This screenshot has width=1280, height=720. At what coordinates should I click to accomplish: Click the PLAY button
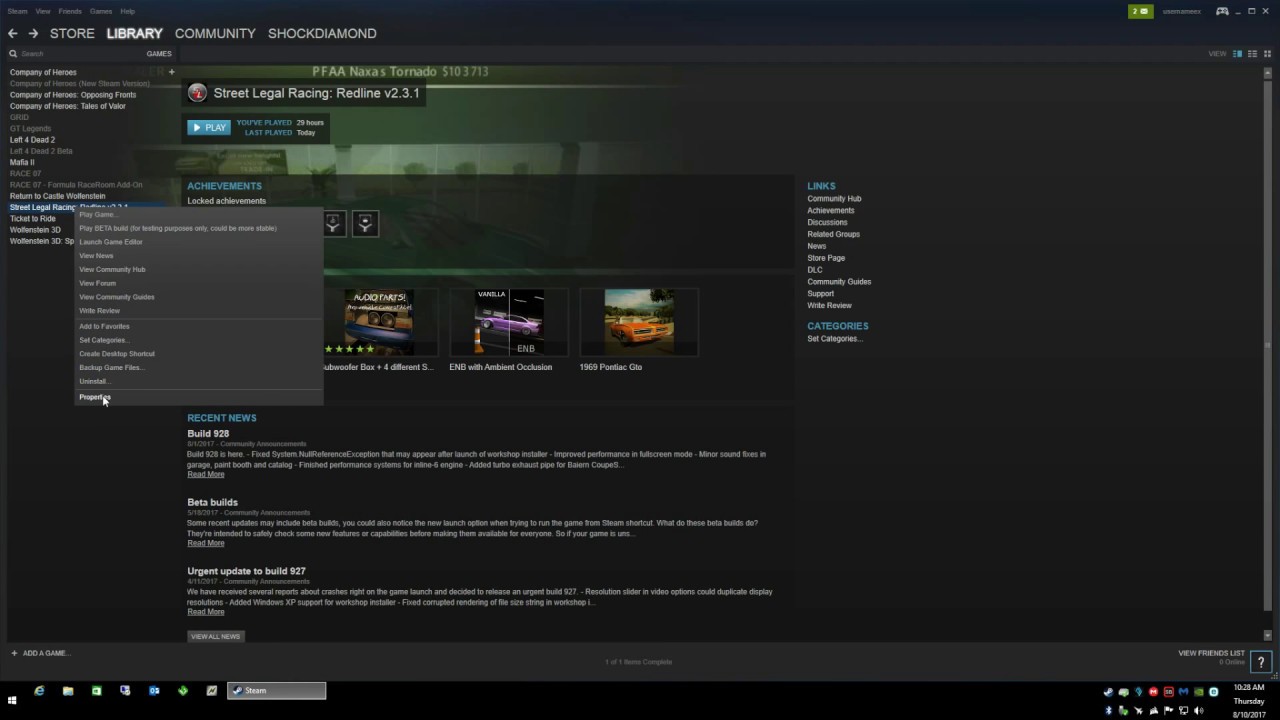209,127
